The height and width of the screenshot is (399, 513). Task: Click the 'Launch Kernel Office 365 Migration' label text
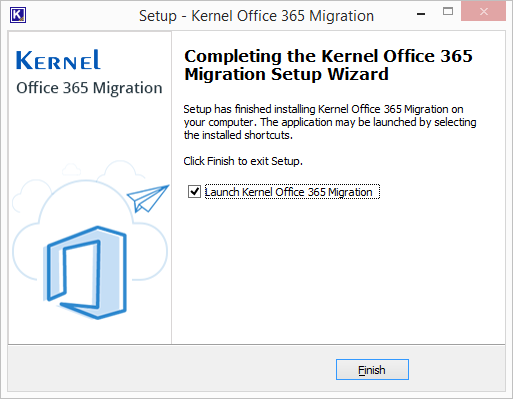pyautogui.click(x=288, y=192)
